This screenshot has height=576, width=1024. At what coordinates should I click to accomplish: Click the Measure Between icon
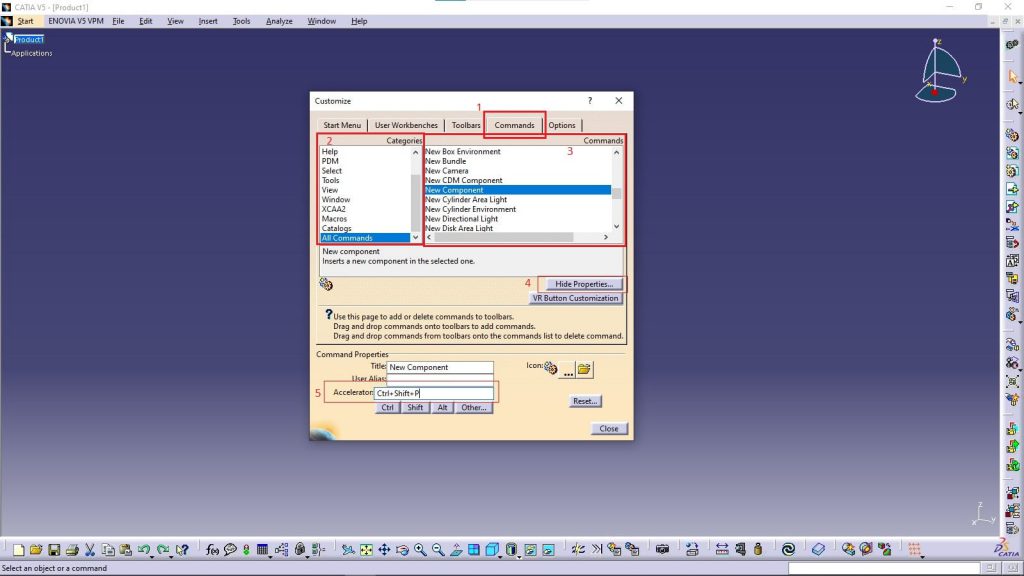click(x=722, y=550)
